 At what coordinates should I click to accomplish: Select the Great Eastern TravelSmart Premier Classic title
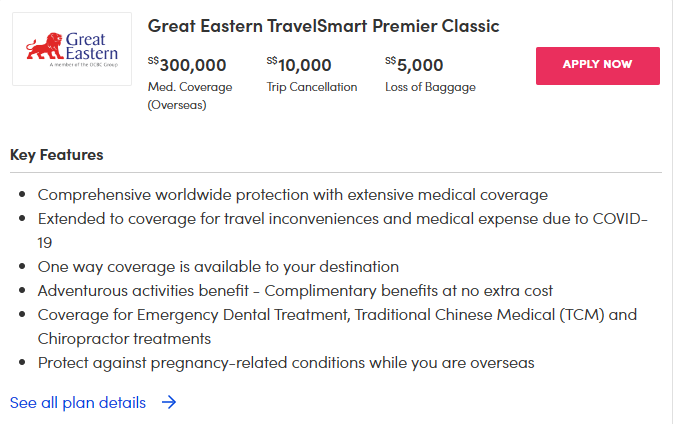click(x=324, y=26)
